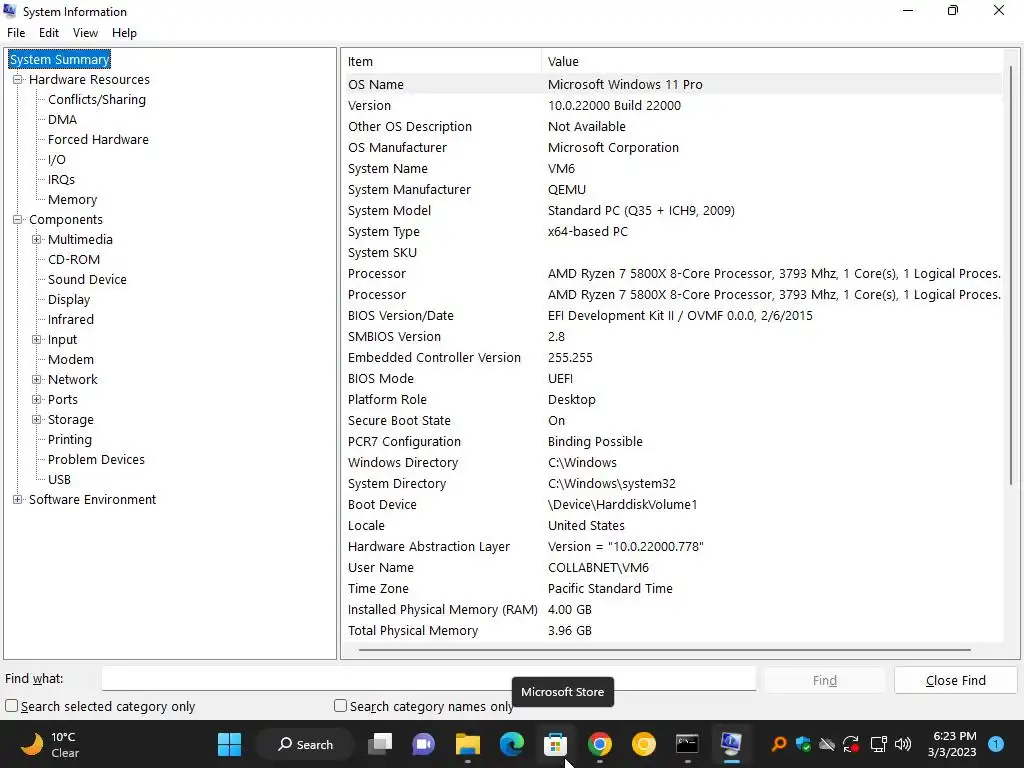Select the Printing tree item

[x=69, y=440]
